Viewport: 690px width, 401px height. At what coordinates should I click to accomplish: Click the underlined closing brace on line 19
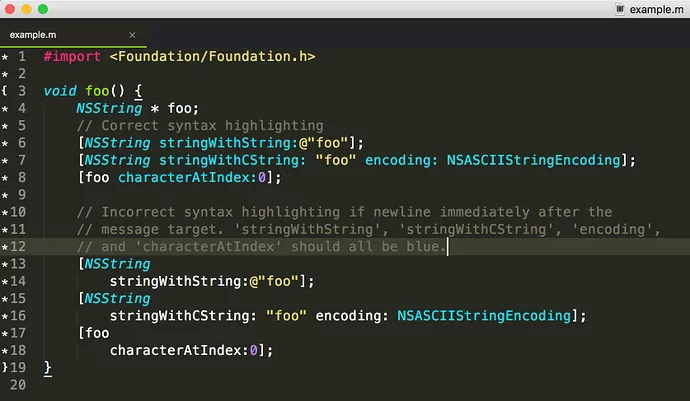(x=48, y=368)
